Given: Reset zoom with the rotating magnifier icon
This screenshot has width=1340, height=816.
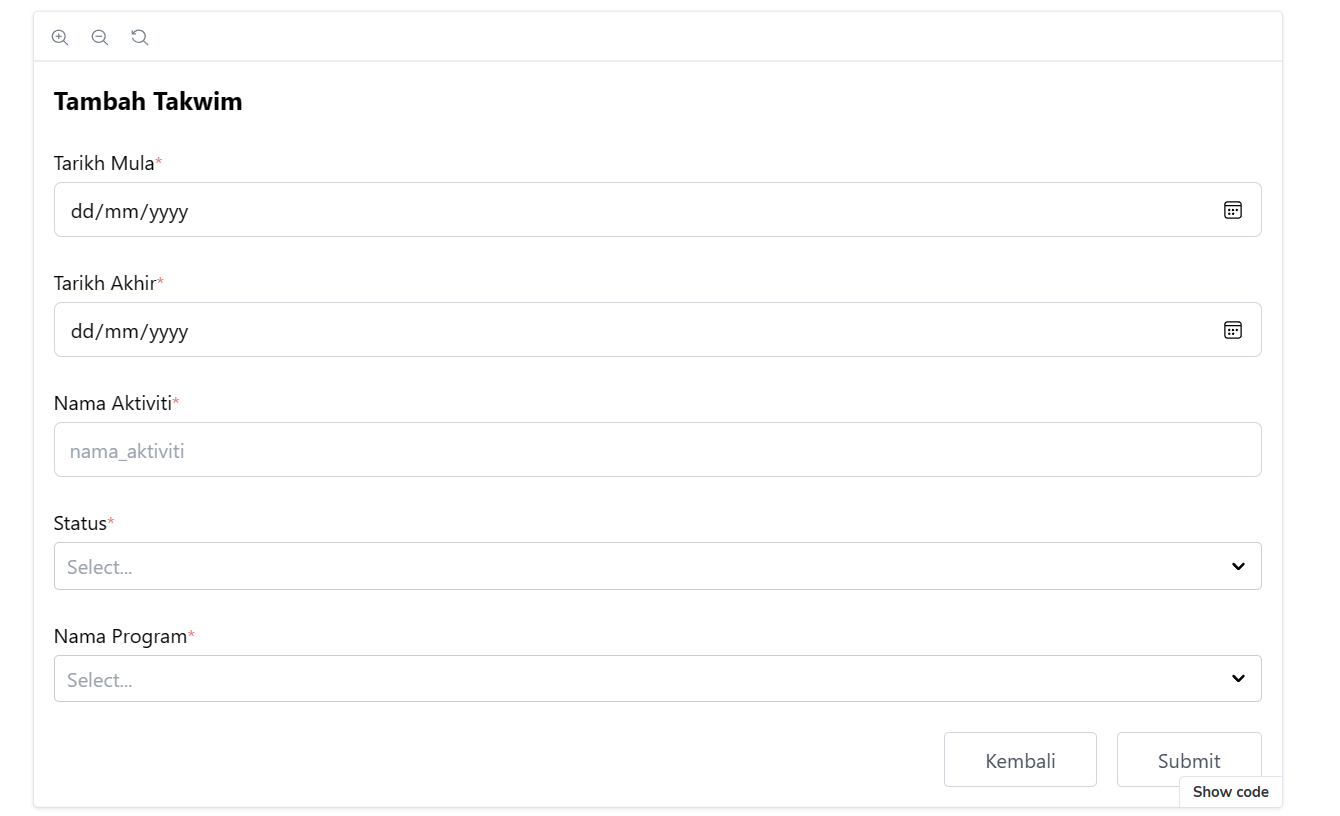Looking at the screenshot, I should click(140, 37).
